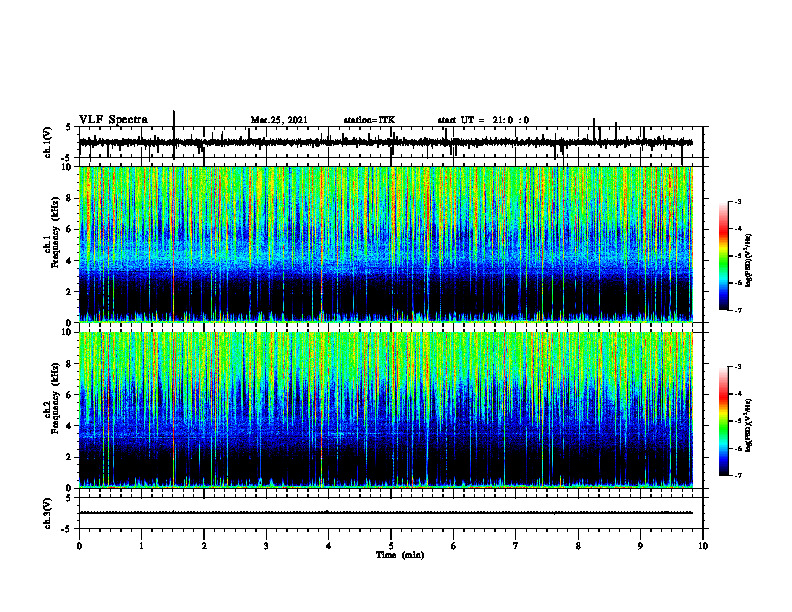
Task: Click the "ch.3(V)" waveform axis label
Action: 47,513
